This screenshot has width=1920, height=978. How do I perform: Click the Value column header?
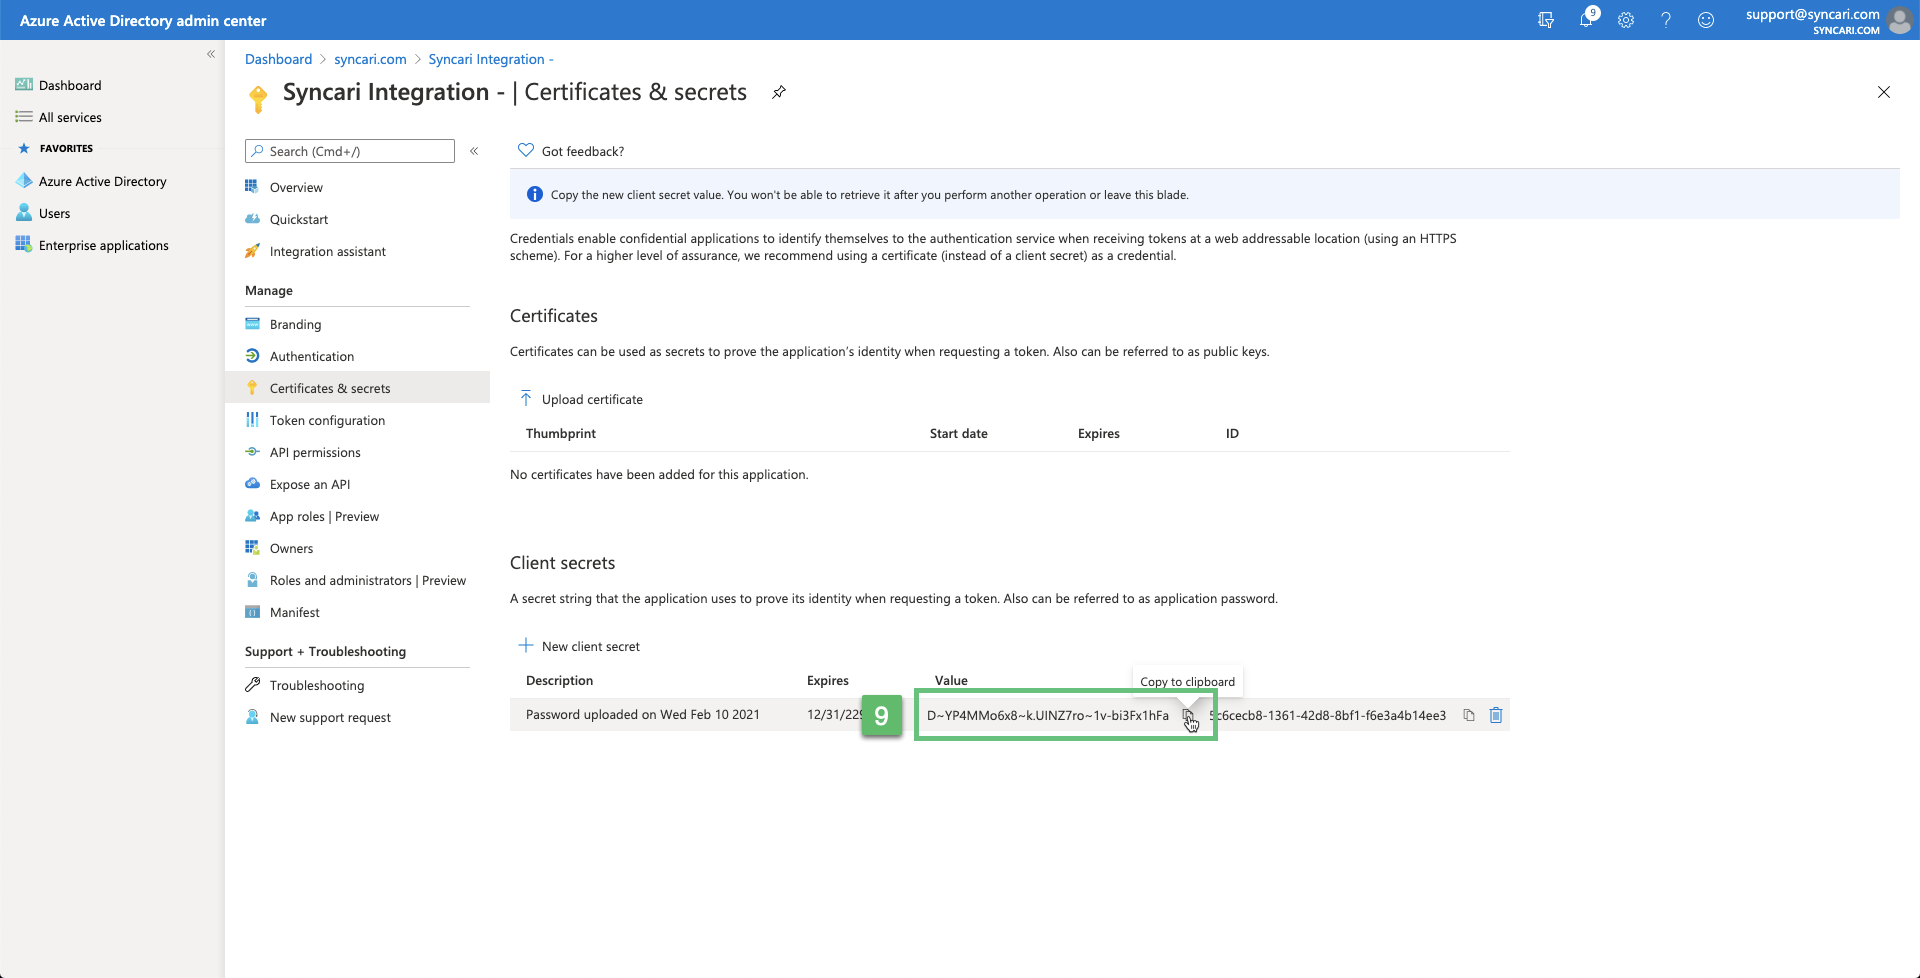[951, 680]
